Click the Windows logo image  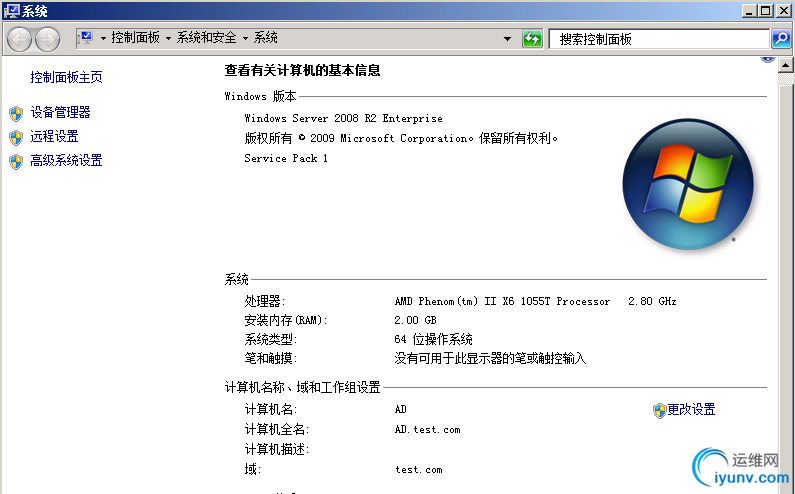click(688, 185)
